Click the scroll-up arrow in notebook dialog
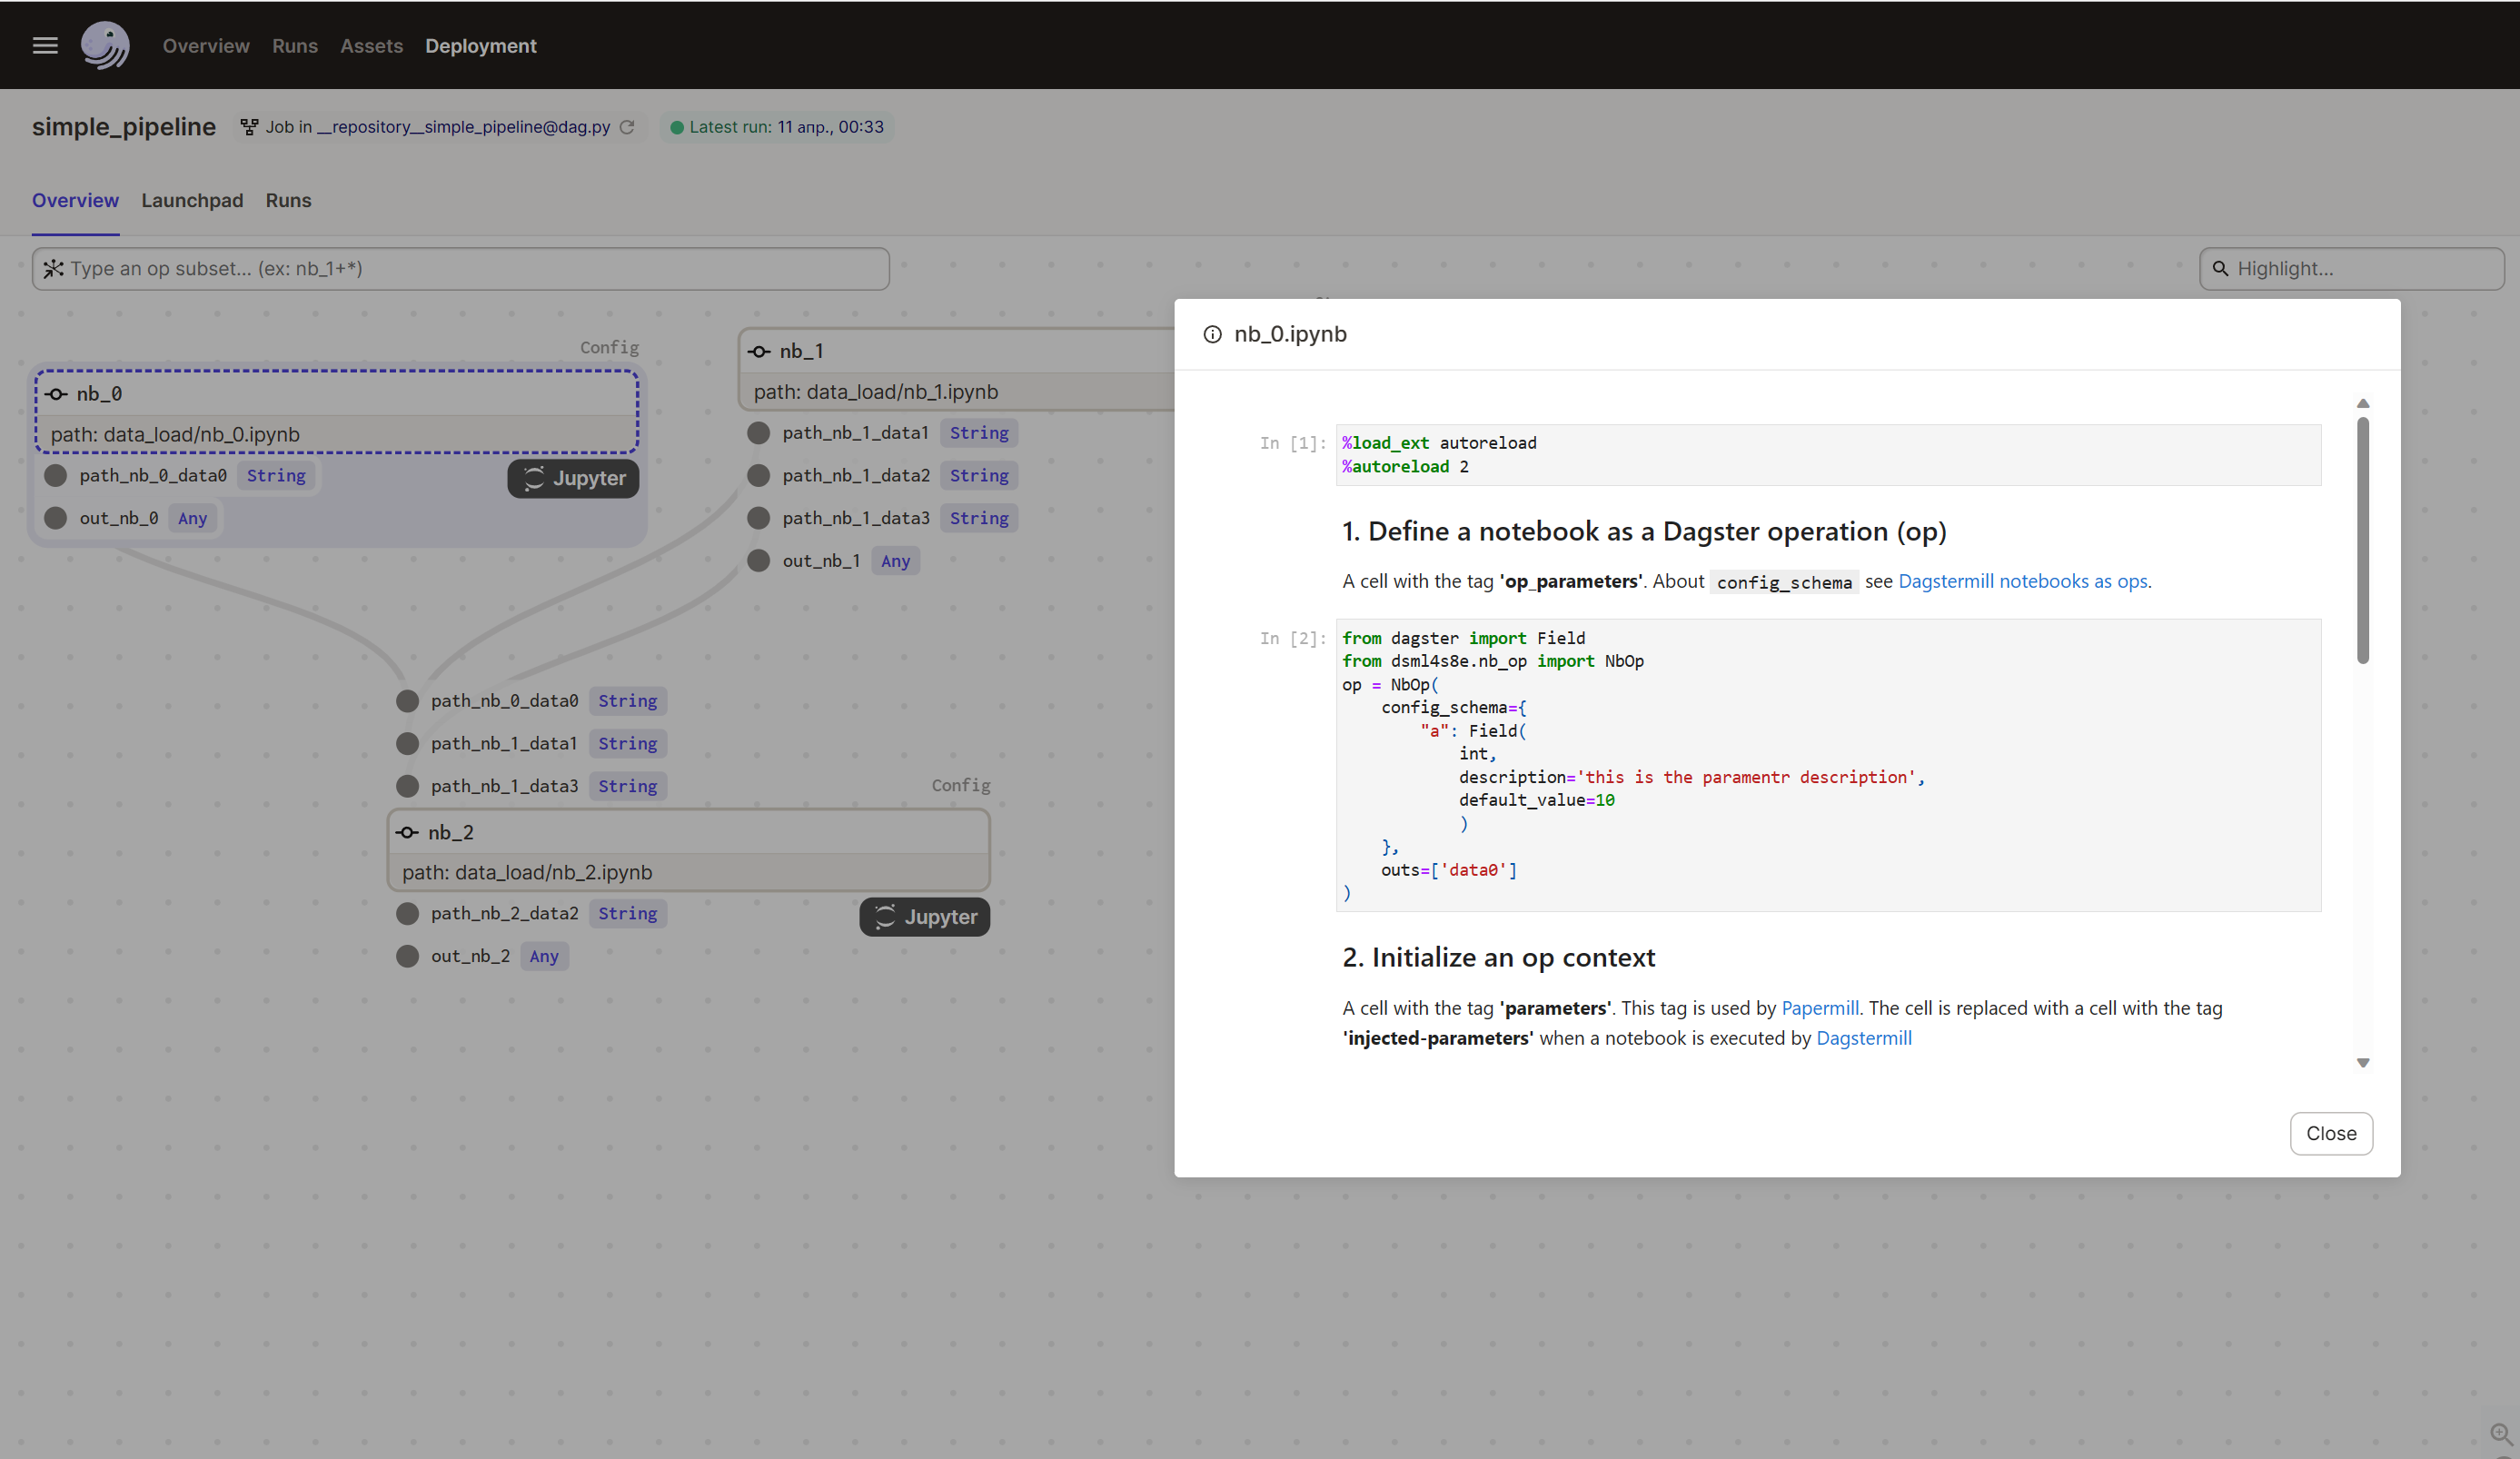Screen dimensions: 2520x1459 (2363, 403)
